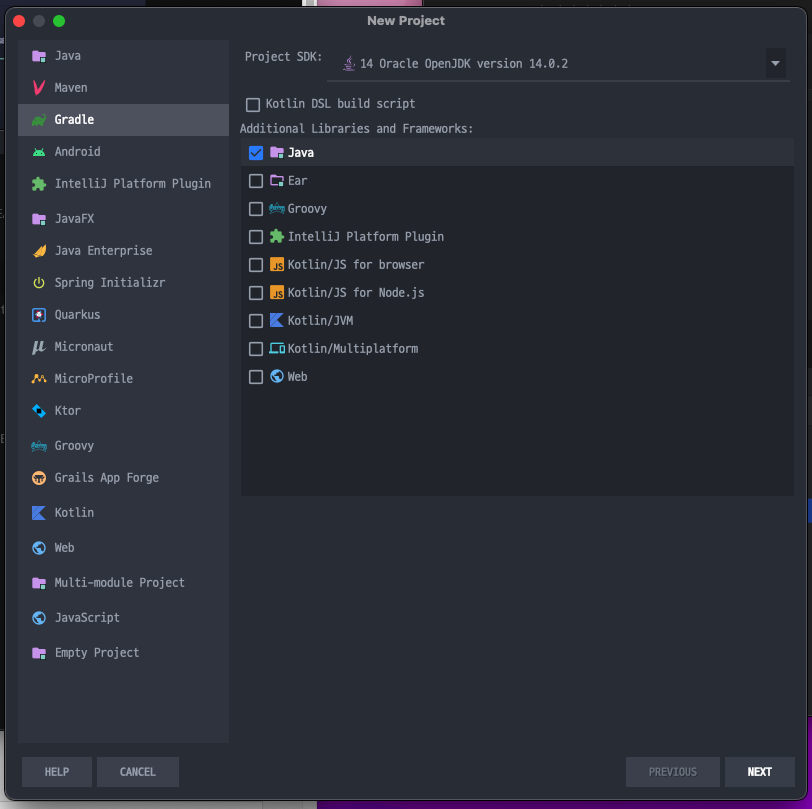
Task: Select the Groovy row label in frameworks list
Action: point(307,209)
